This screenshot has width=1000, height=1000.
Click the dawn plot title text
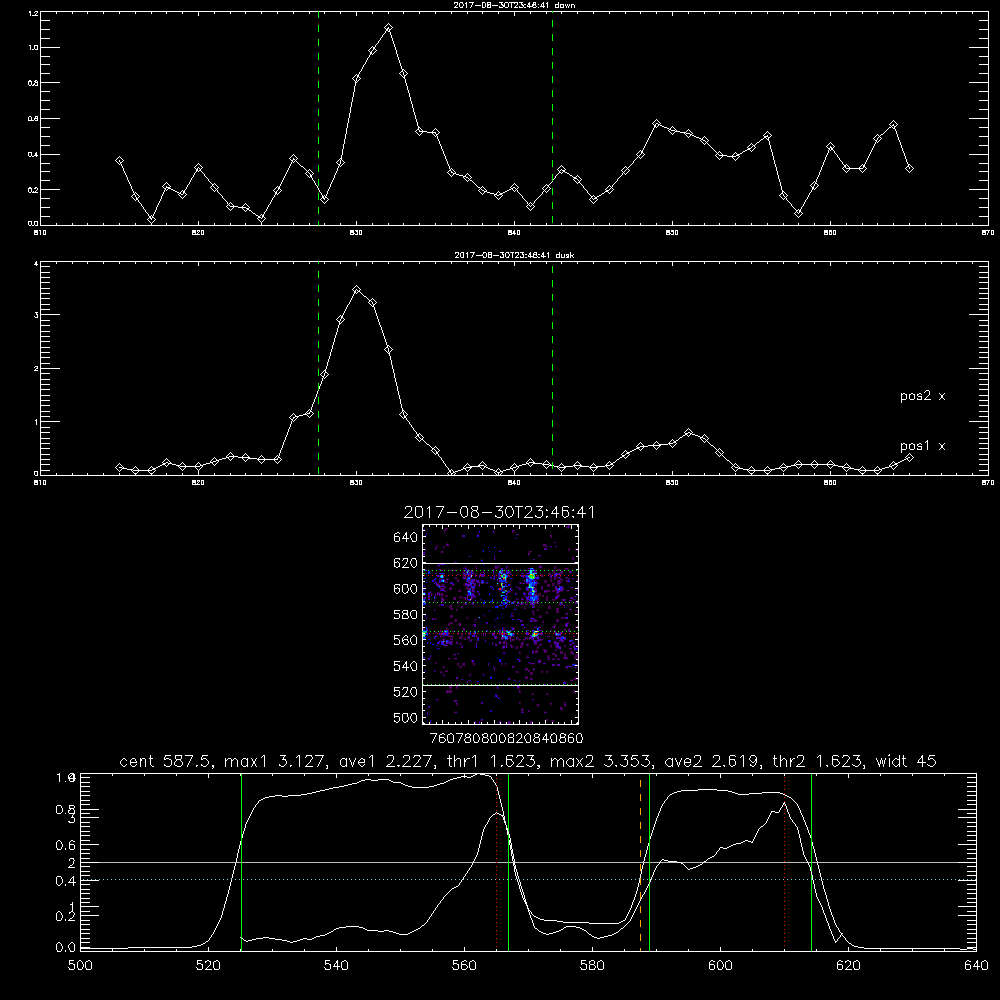coord(514,5)
